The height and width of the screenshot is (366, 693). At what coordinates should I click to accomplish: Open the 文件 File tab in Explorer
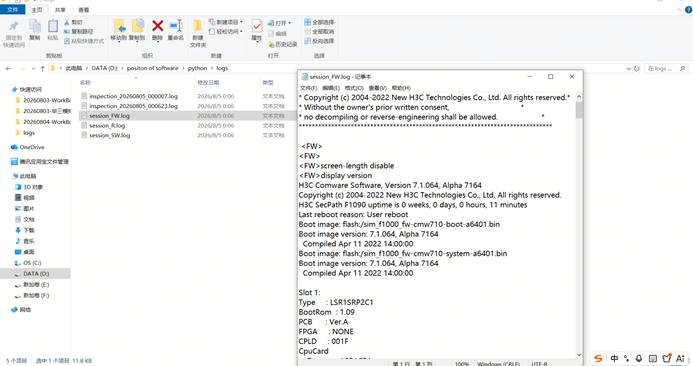[x=13, y=9]
